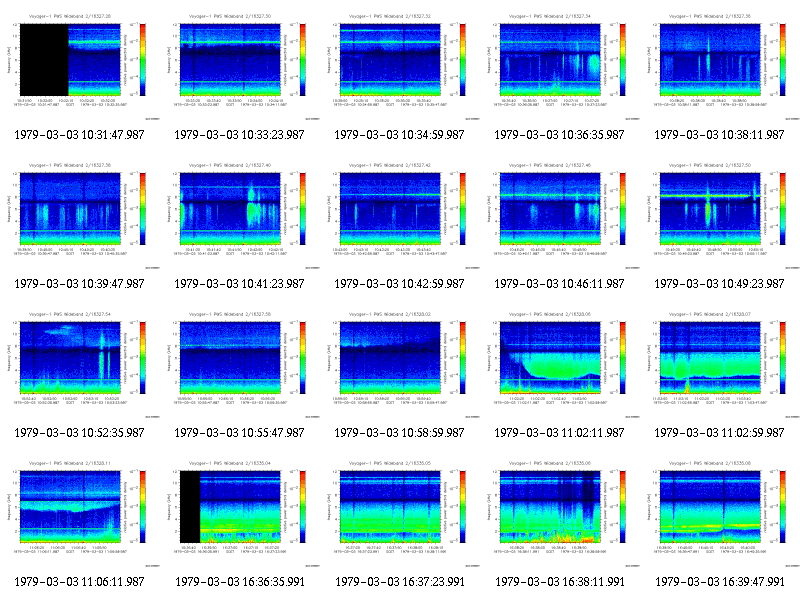Open the 10:55:47.987 spectrogram thumbnail
This screenshot has height=596, width=800.
(240, 364)
